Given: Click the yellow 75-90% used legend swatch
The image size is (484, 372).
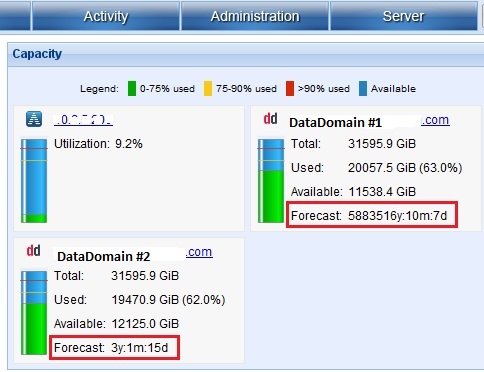Looking at the screenshot, I should coord(208,89).
